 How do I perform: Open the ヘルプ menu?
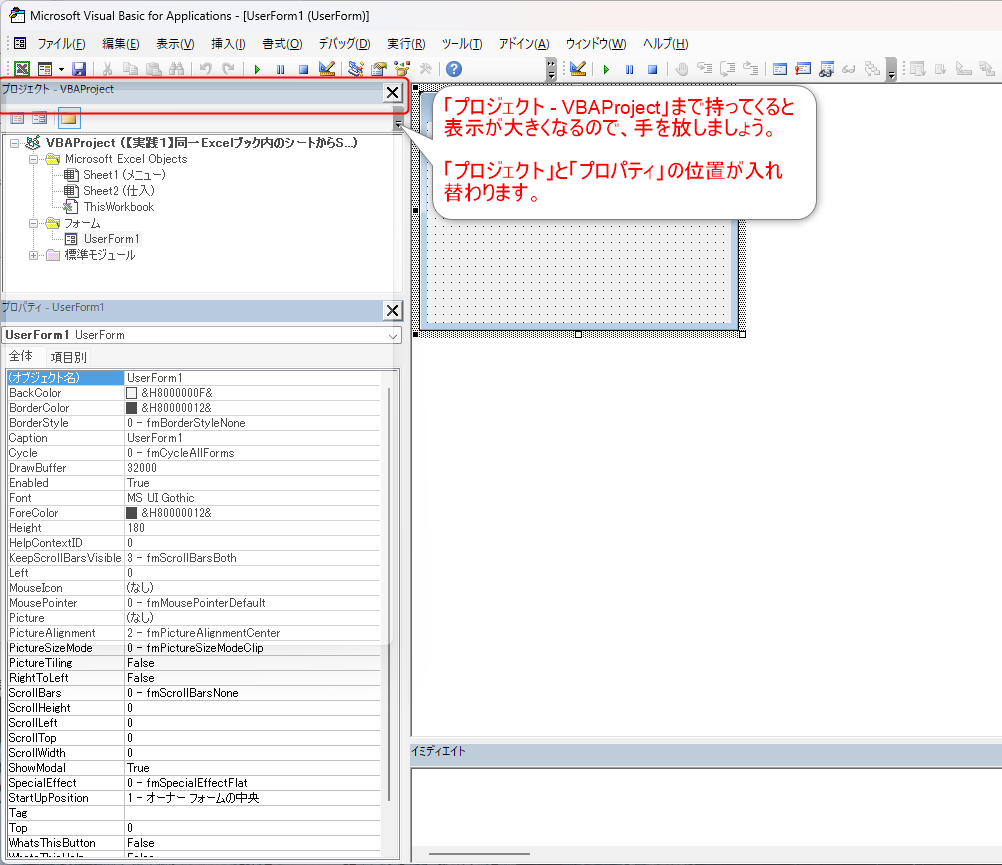point(665,43)
